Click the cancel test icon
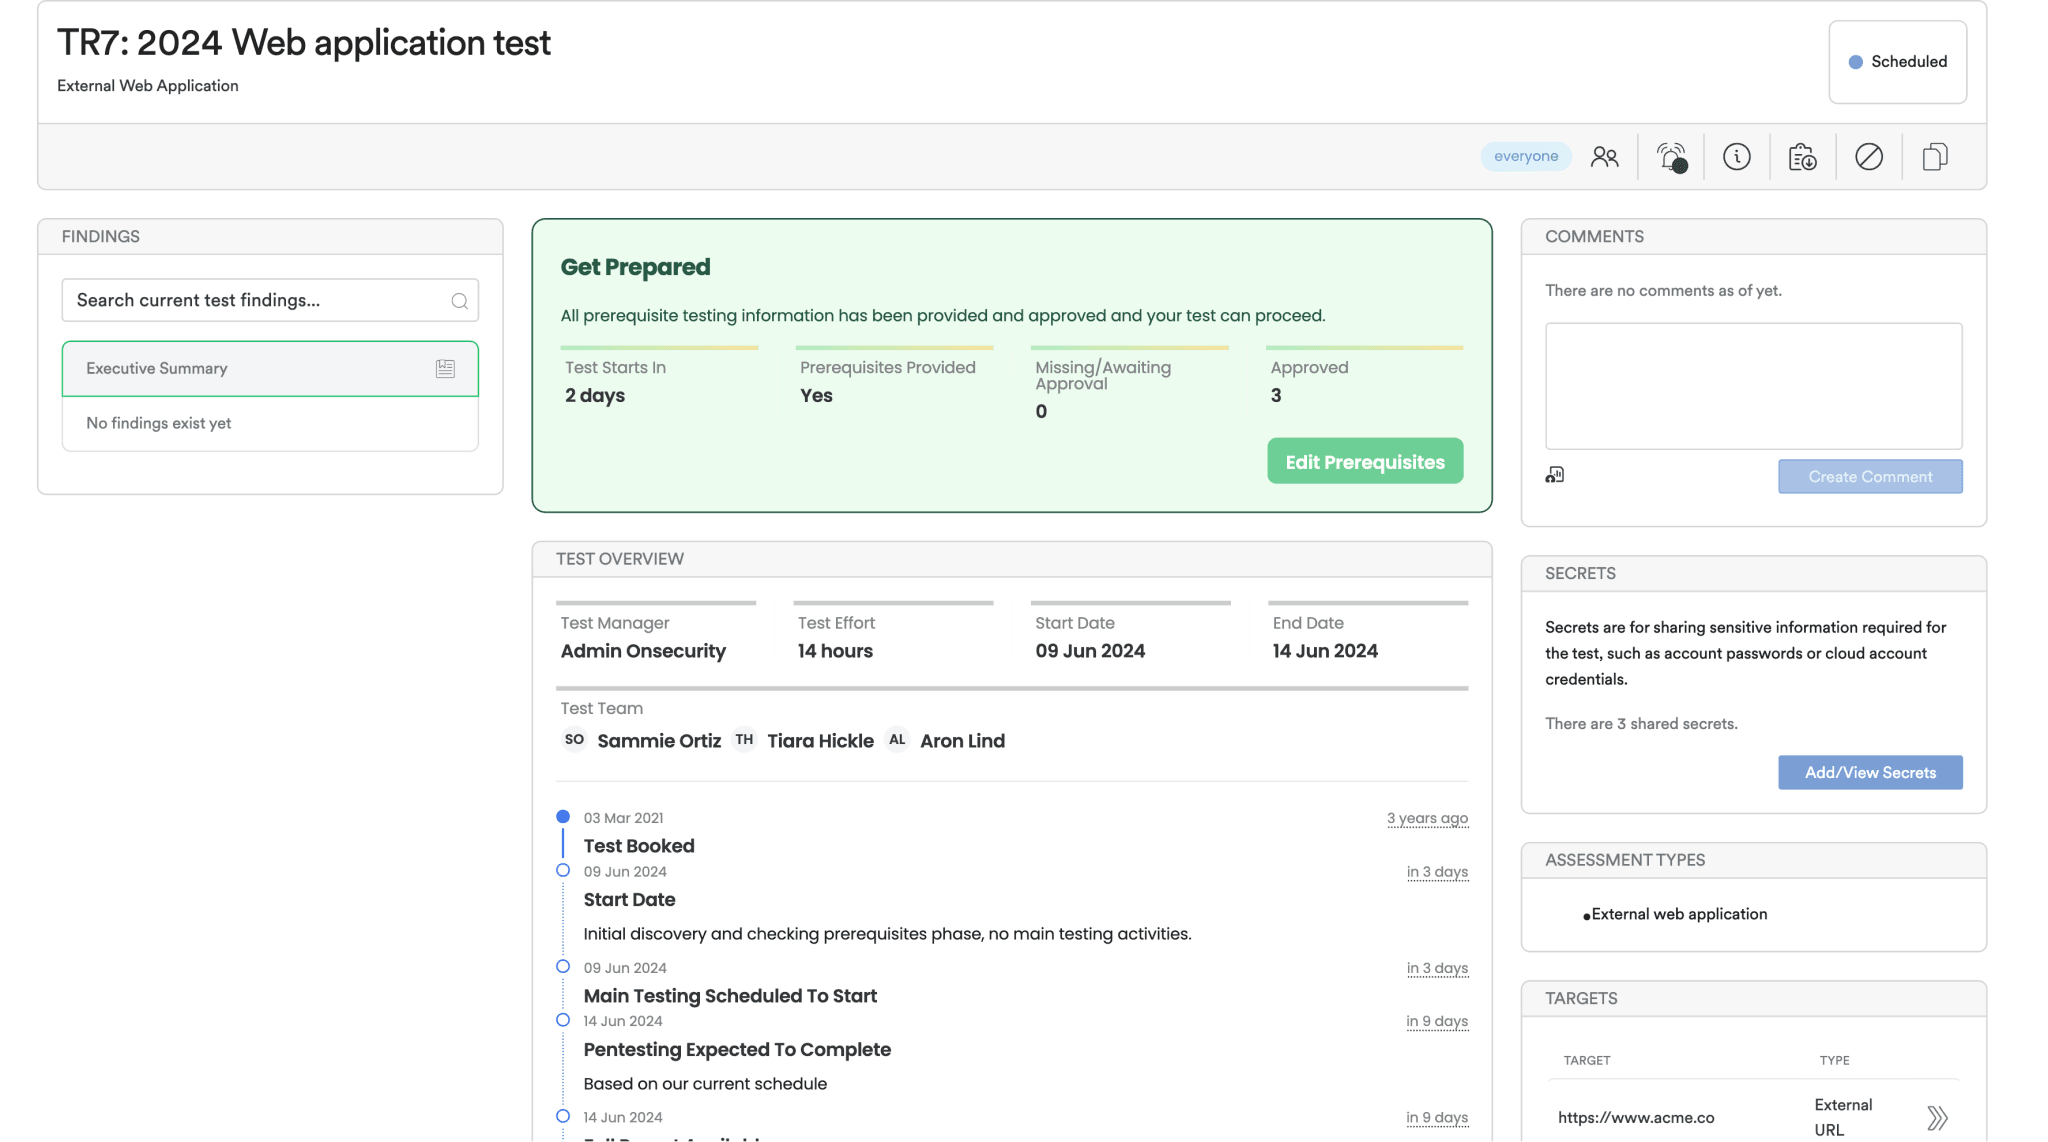 pyautogui.click(x=1868, y=156)
